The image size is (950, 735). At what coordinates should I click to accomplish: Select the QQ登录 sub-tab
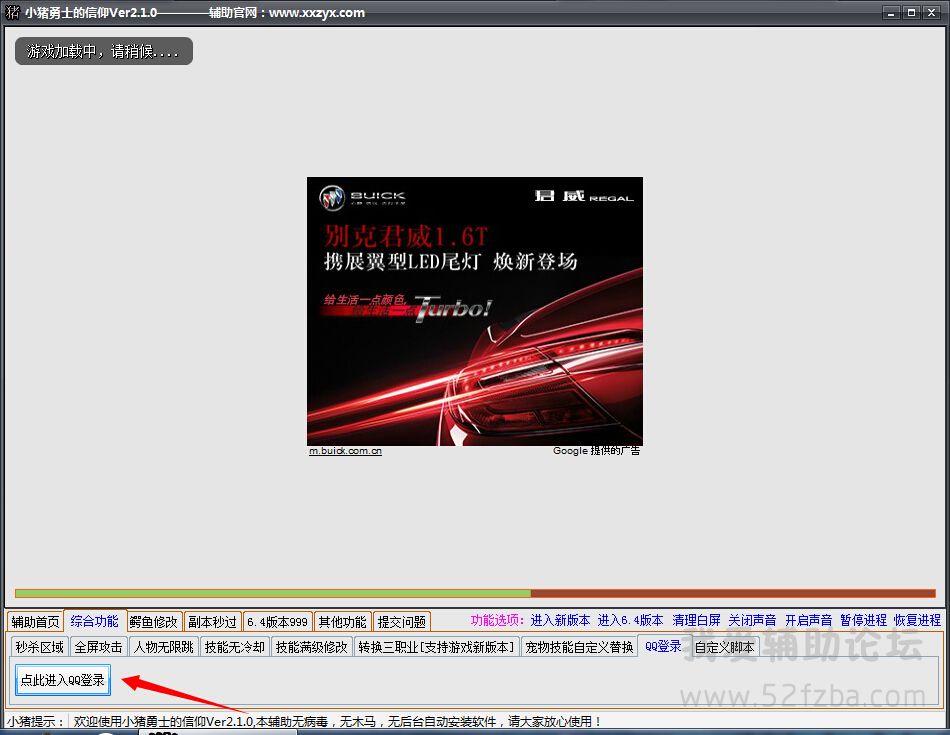tap(663, 646)
